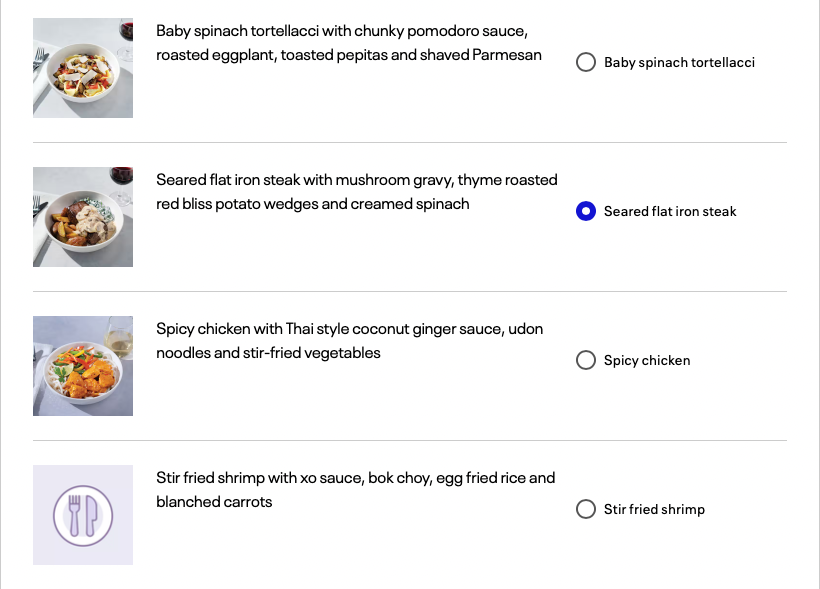
Task: Select the Baby spinach tortellacci radio button
Action: point(586,62)
